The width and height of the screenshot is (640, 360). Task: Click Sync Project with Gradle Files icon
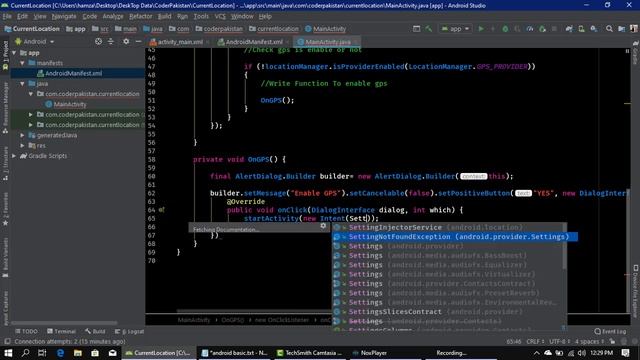pos(569,29)
